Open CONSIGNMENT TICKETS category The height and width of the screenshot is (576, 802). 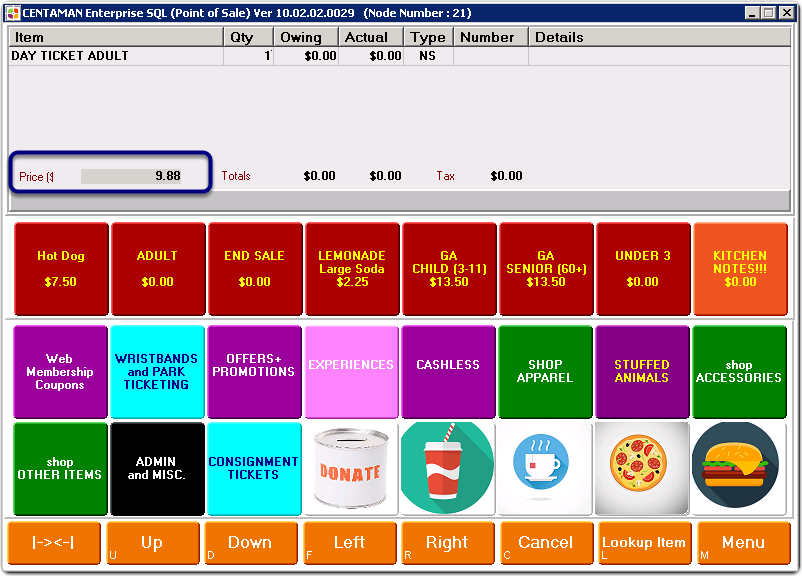point(254,469)
